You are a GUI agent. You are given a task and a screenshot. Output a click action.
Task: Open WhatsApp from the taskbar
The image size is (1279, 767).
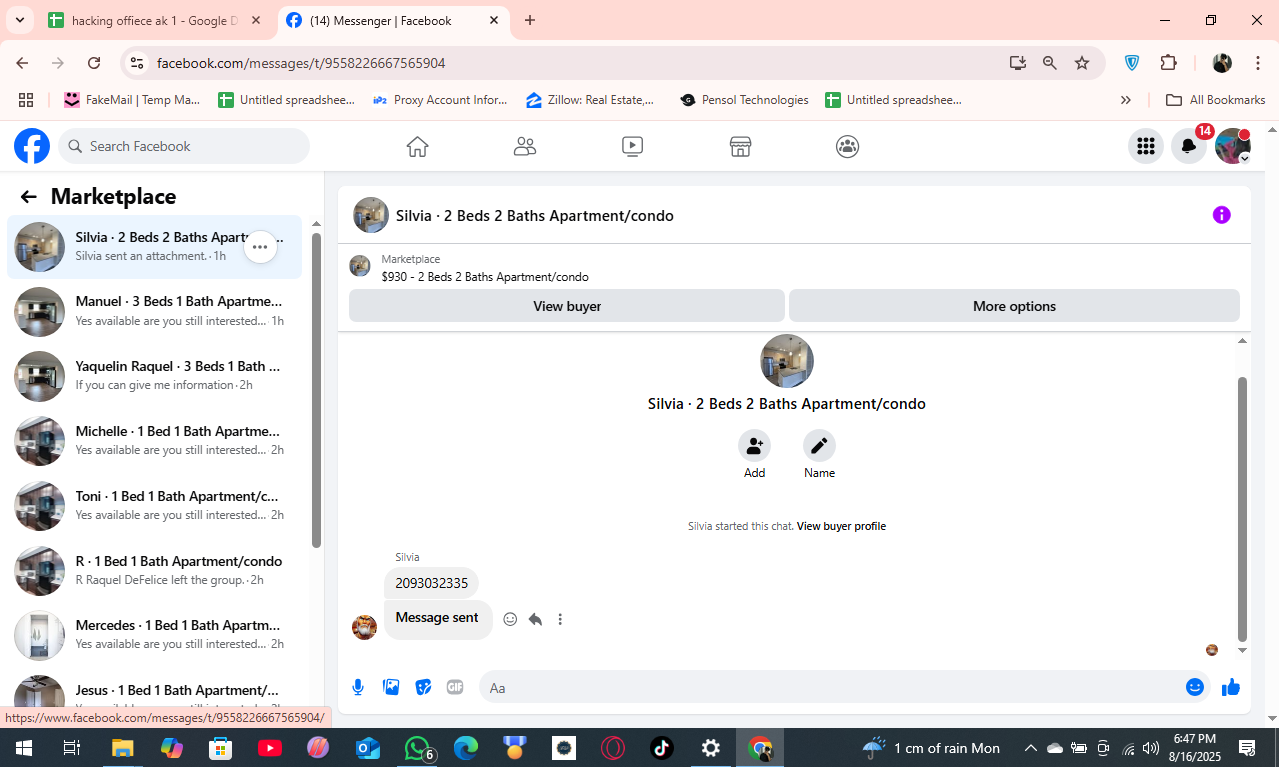(418, 748)
